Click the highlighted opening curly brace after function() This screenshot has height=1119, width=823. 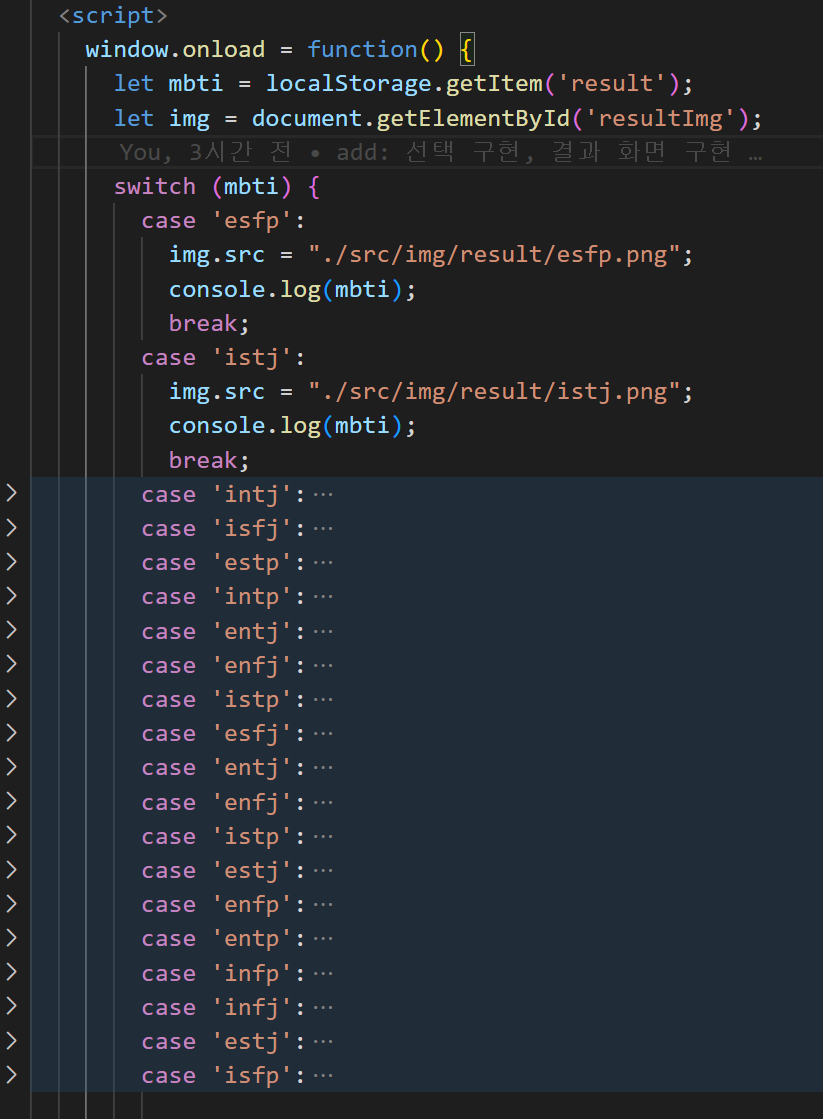(x=467, y=50)
